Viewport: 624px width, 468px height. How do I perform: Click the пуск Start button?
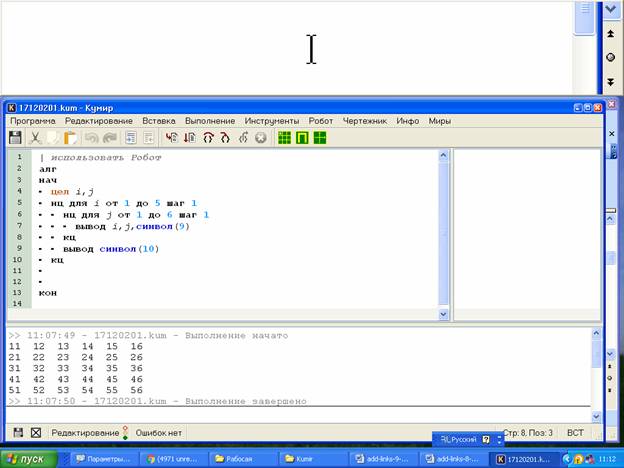[29, 459]
